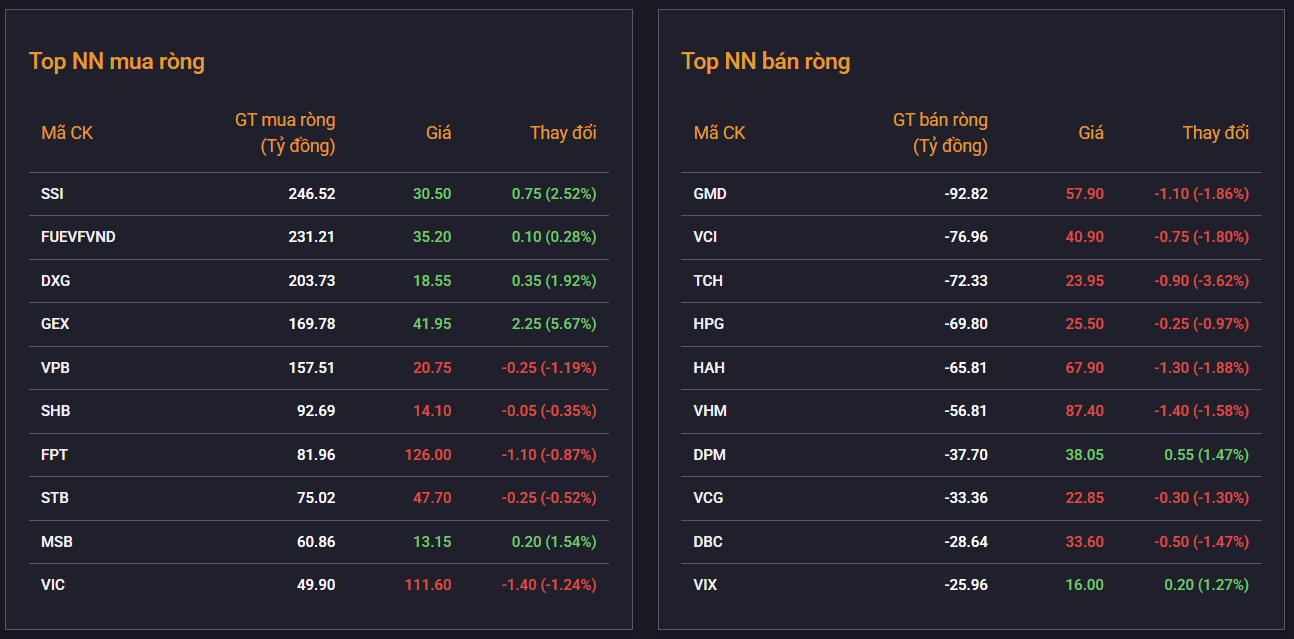Viewport: 1294px width, 639px height.
Task: Click 'Thay đổi' header in net sell table
Action: click(x=1215, y=133)
